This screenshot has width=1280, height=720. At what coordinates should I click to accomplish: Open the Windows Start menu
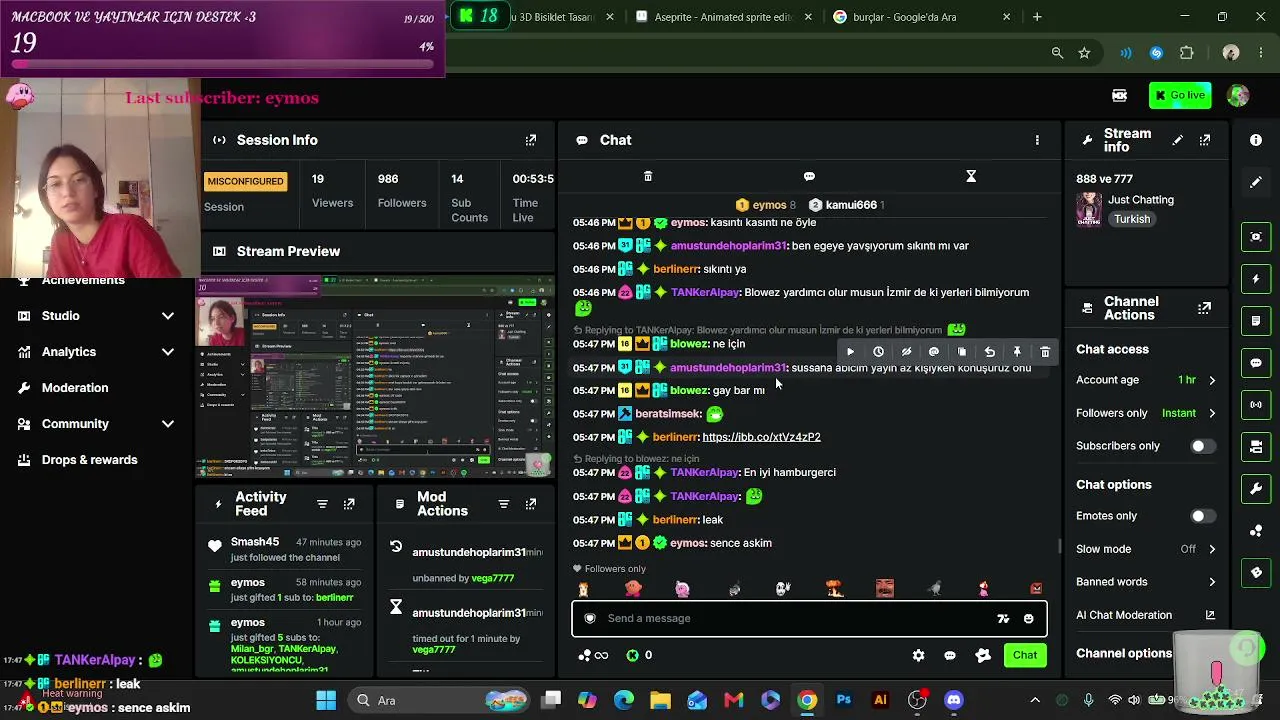pyautogui.click(x=326, y=701)
